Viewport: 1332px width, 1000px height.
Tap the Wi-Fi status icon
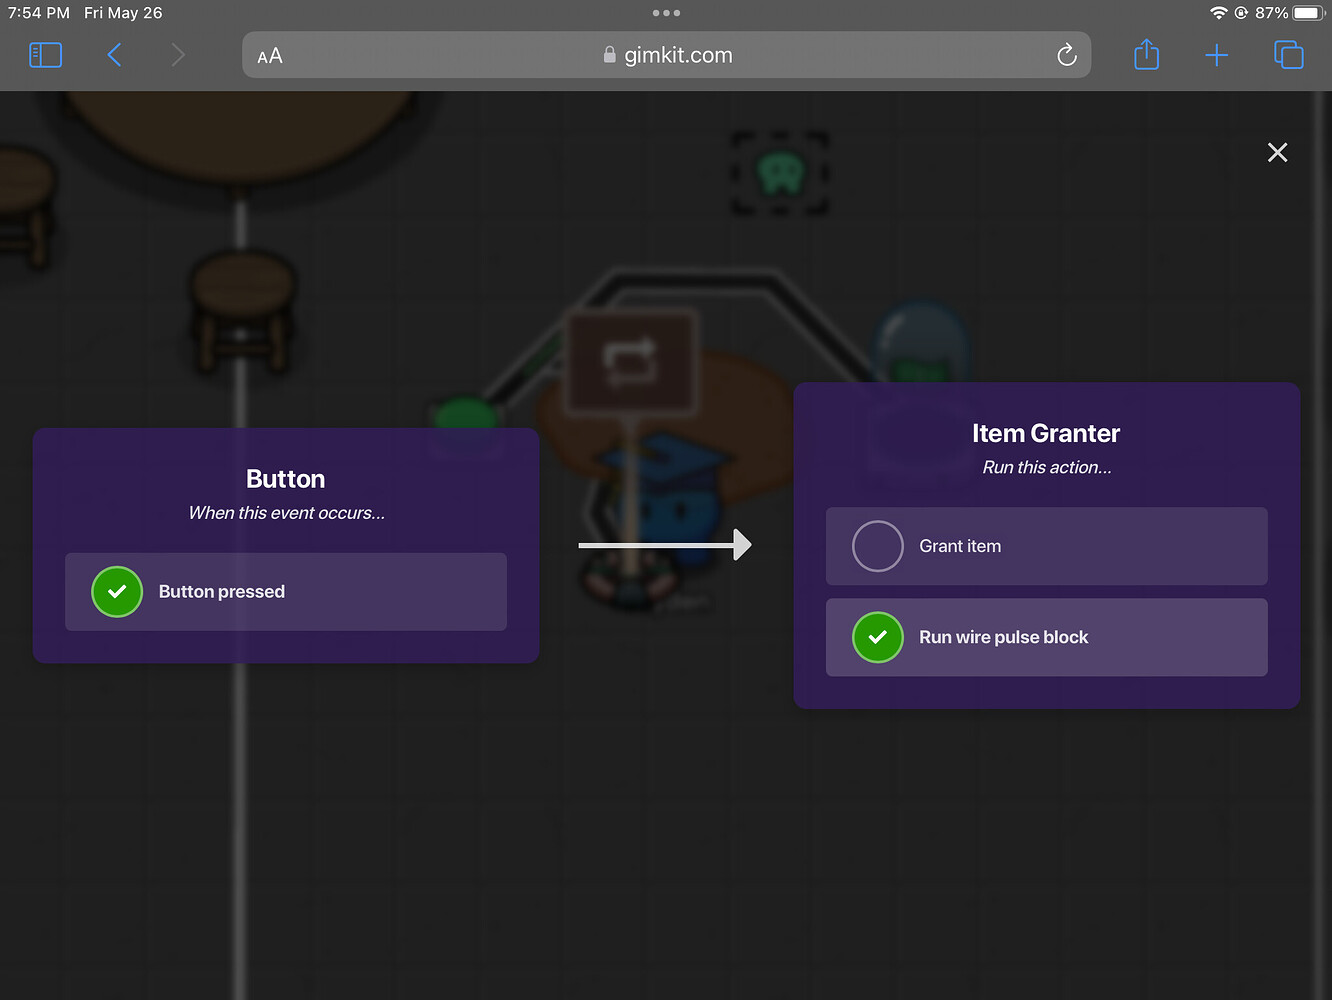[1218, 13]
